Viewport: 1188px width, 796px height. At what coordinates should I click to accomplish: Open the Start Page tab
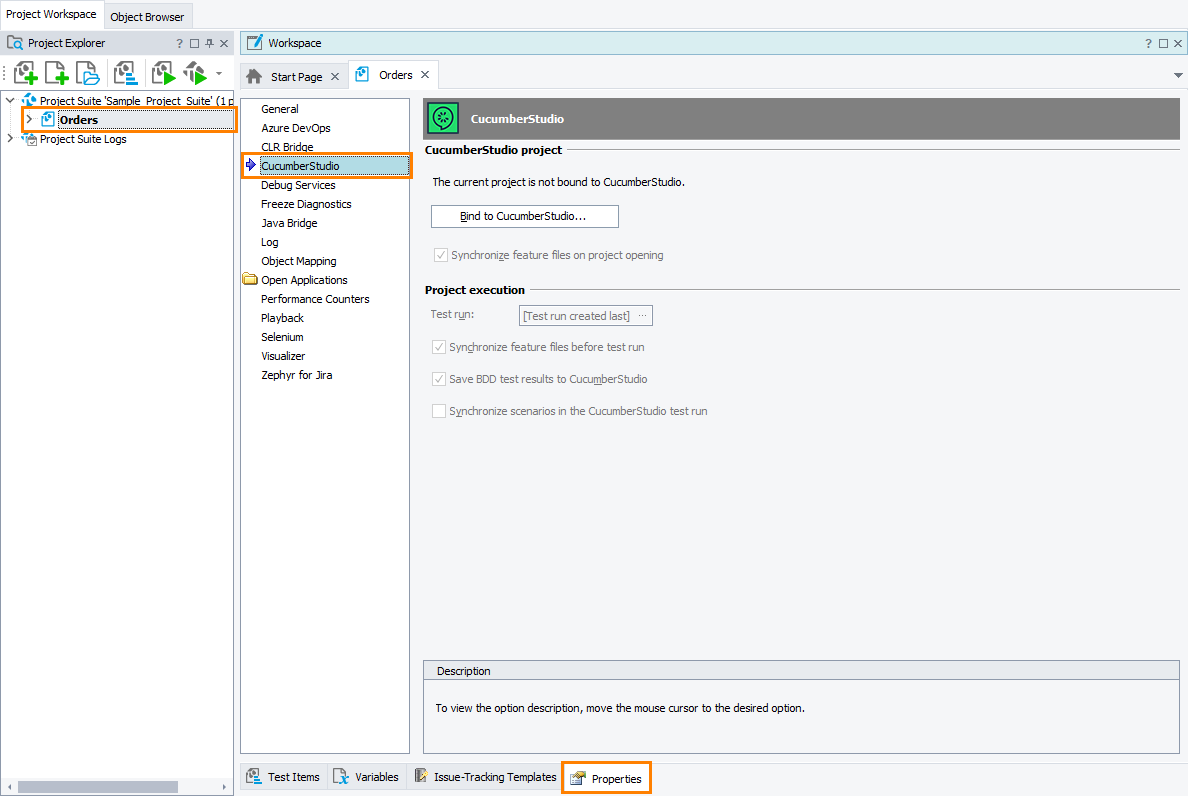tap(296, 76)
